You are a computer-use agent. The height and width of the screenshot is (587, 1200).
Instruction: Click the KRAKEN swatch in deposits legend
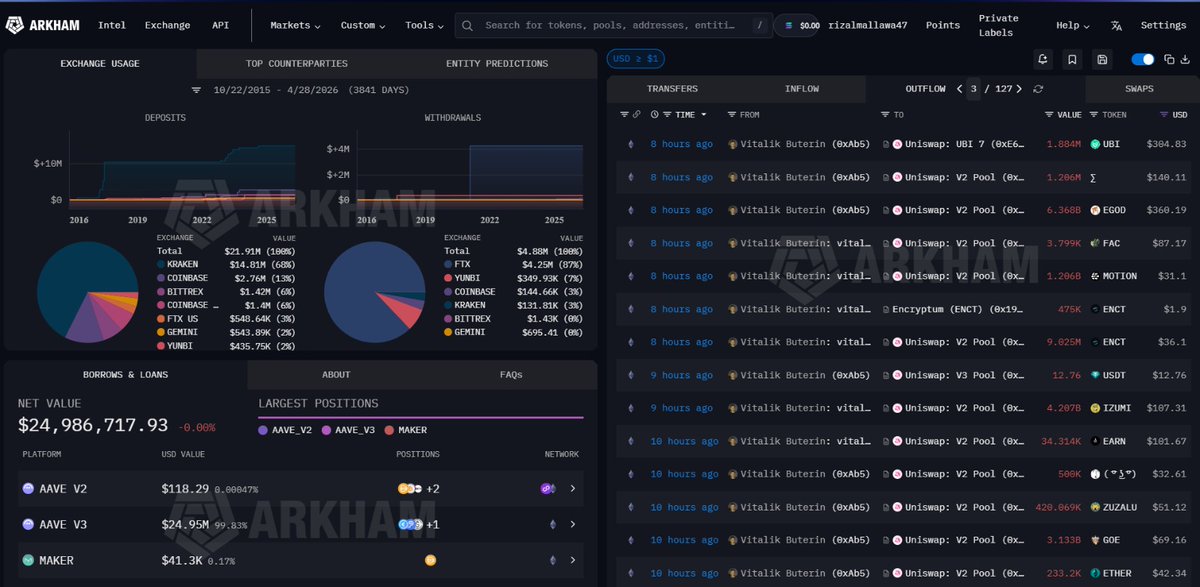coord(160,264)
